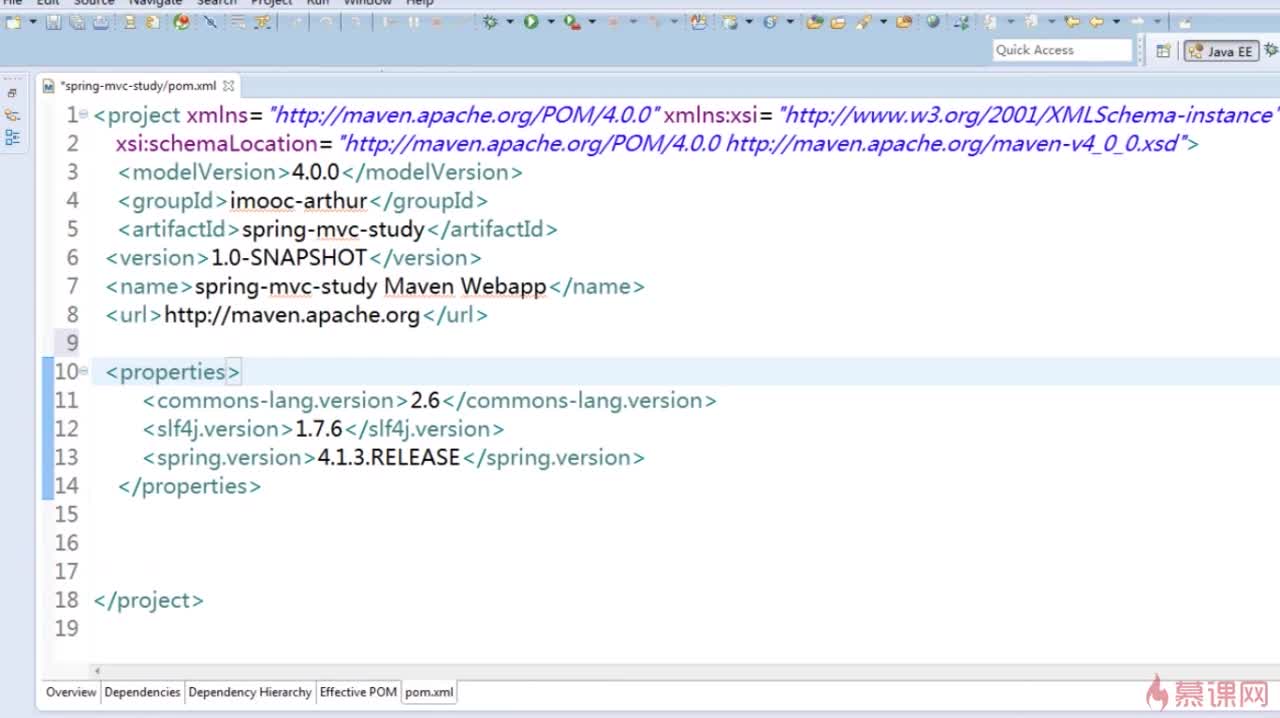The height and width of the screenshot is (718, 1280).
Task: Click the Open Type folder icon
Action: point(814,21)
